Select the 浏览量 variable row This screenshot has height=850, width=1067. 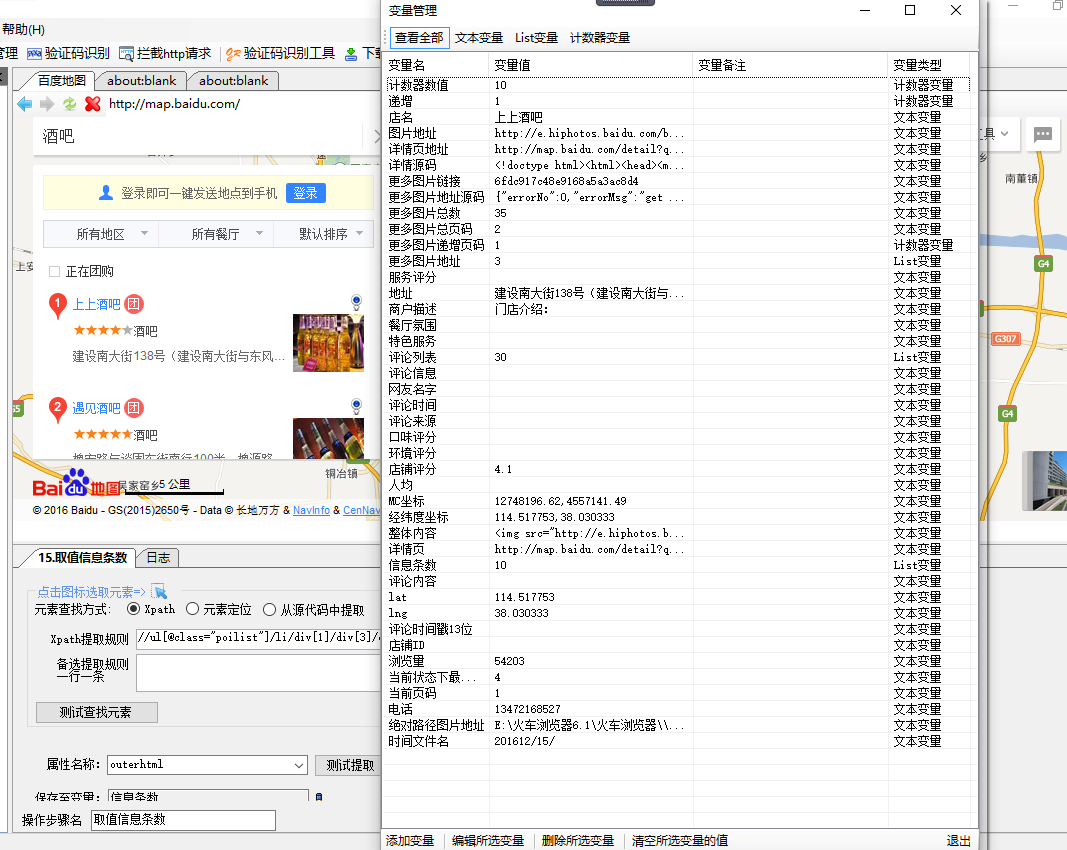678,661
